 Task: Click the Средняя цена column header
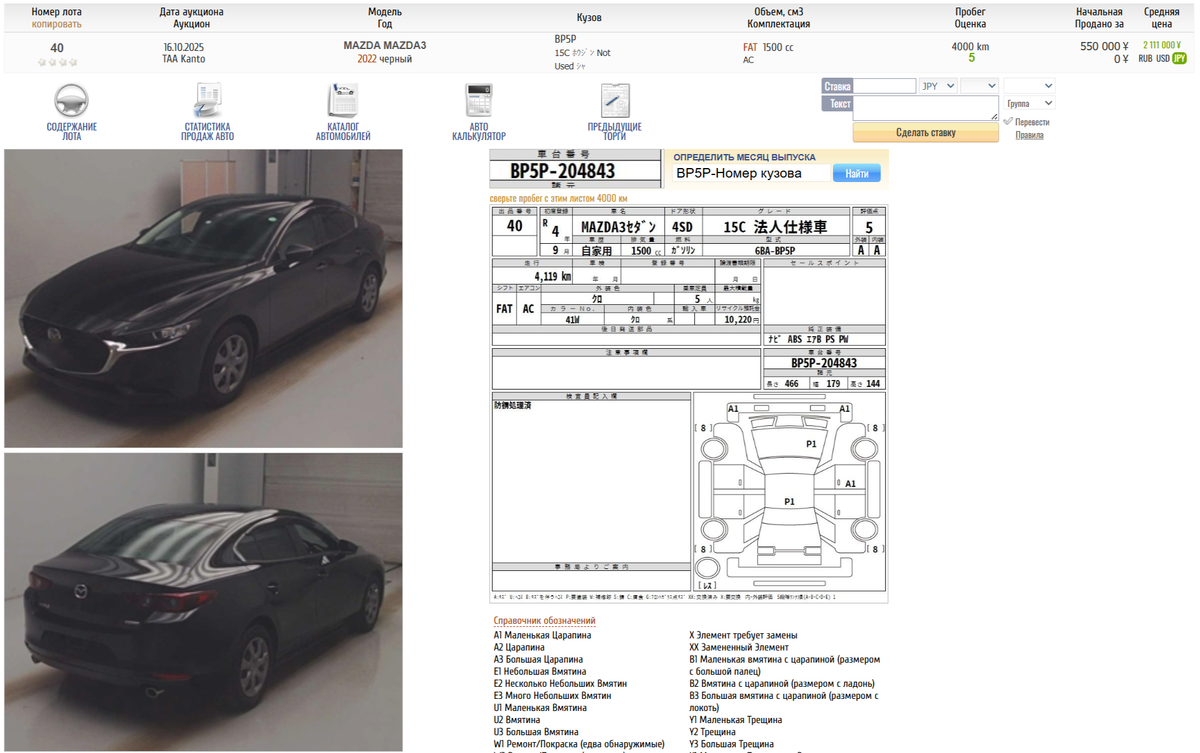click(x=1161, y=18)
